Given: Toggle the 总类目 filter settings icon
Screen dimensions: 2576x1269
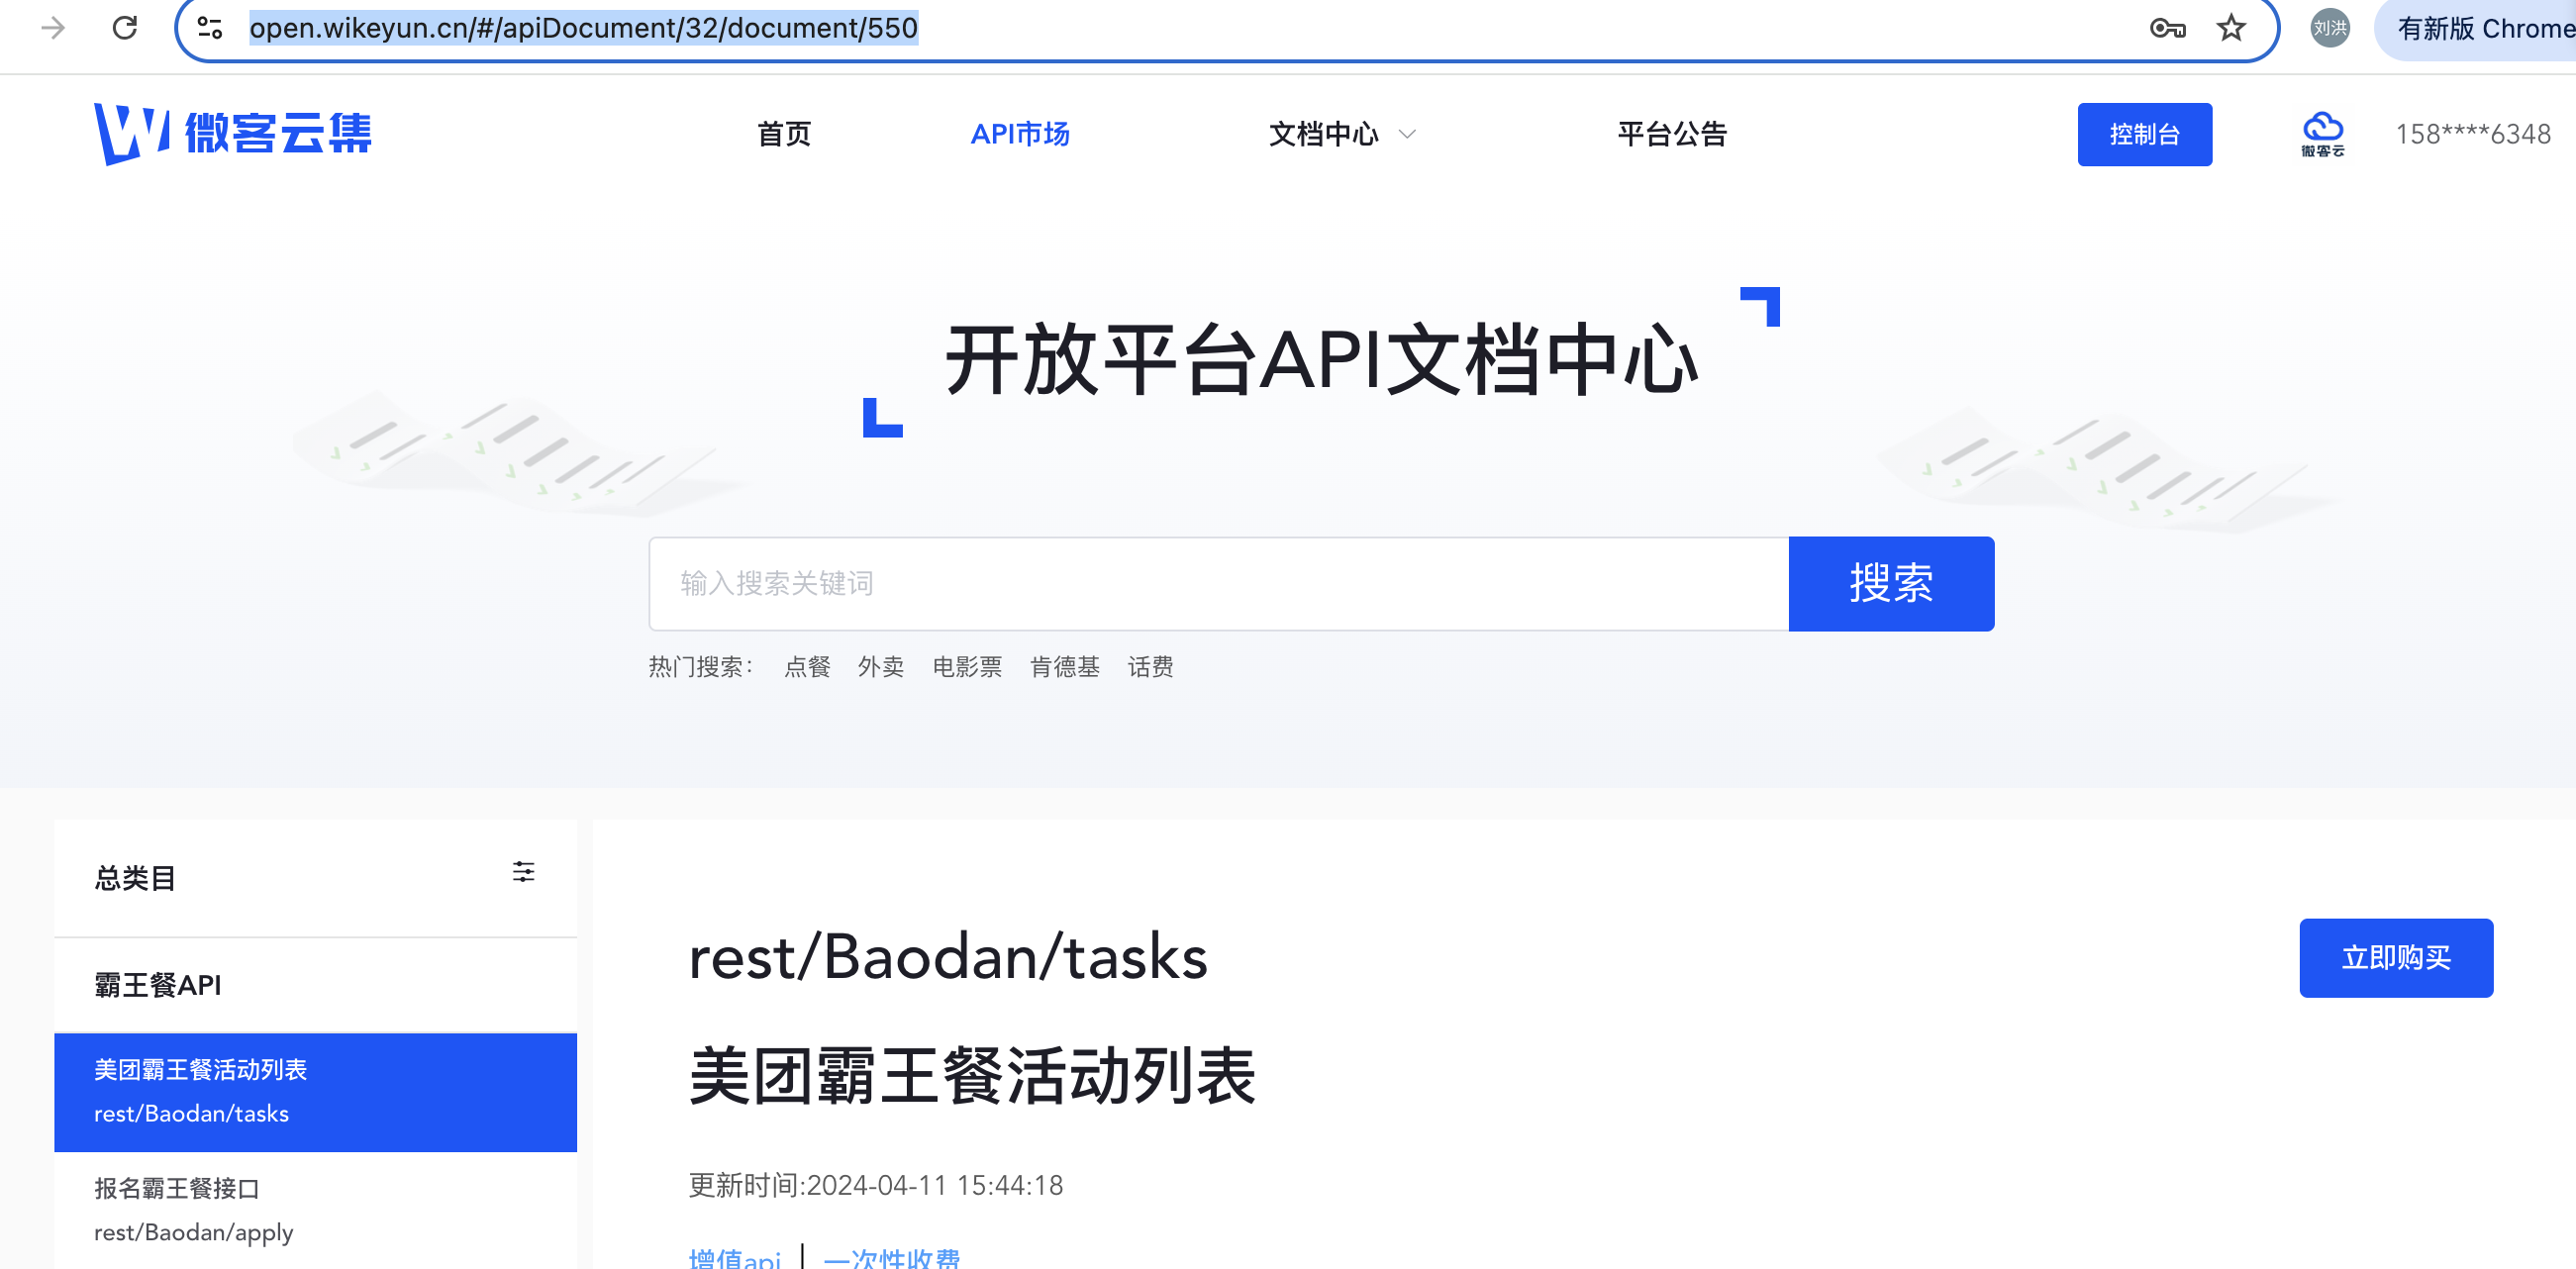Looking at the screenshot, I should 523,872.
